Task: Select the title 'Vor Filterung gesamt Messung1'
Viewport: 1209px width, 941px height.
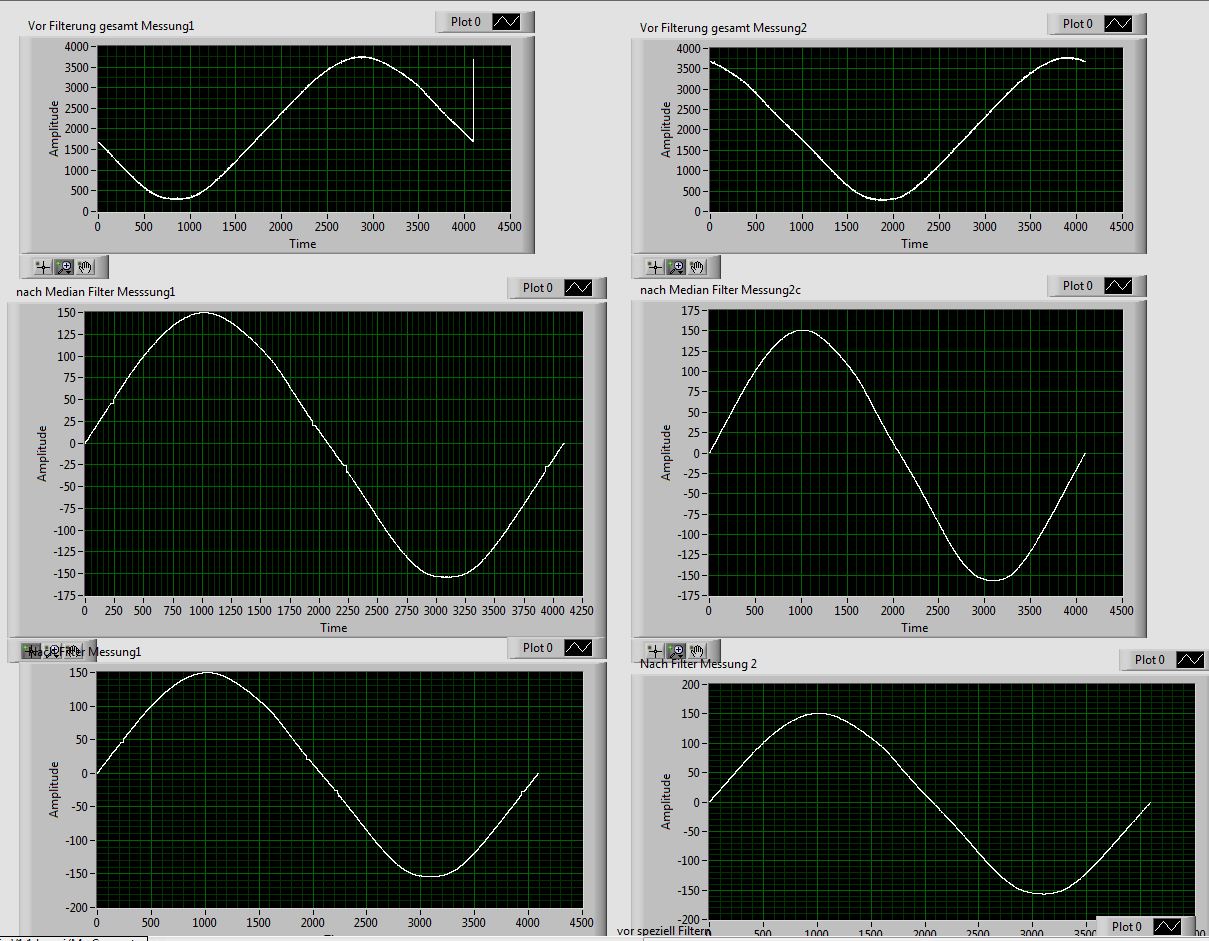Action: point(111,26)
